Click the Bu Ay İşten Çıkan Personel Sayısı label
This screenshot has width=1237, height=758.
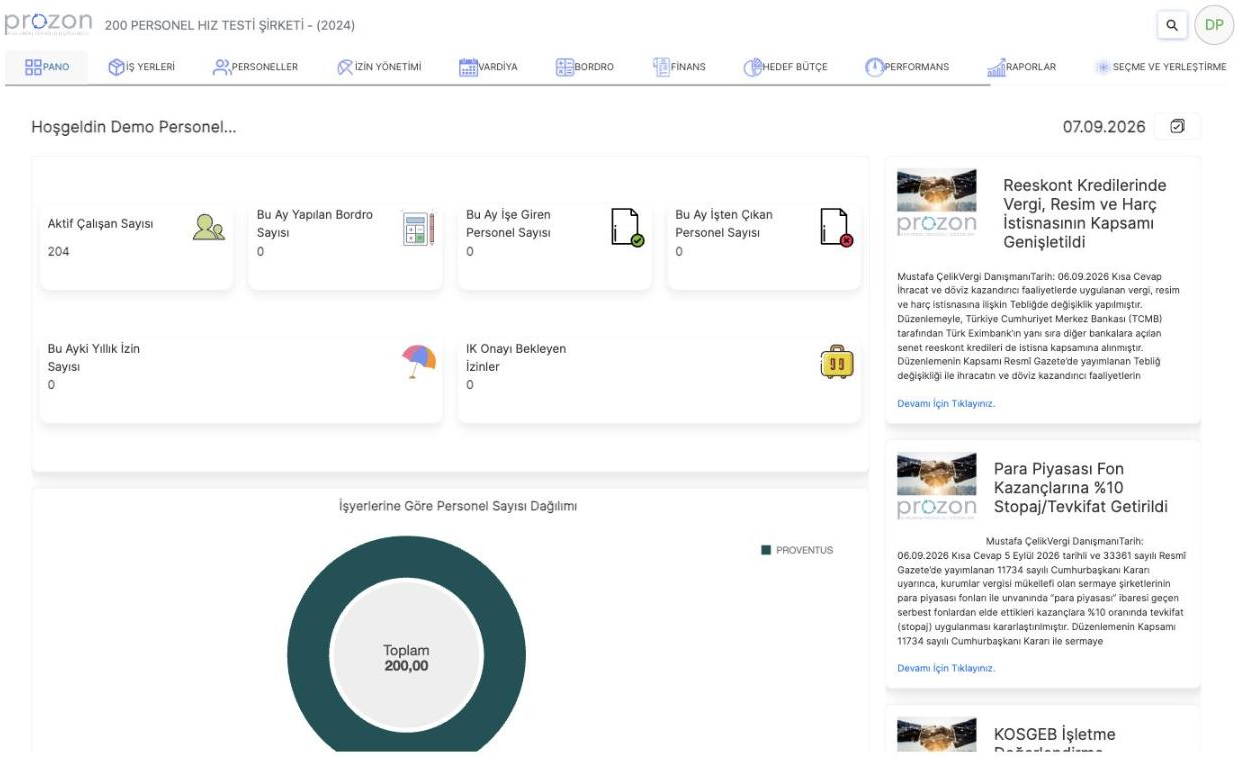click(x=724, y=224)
